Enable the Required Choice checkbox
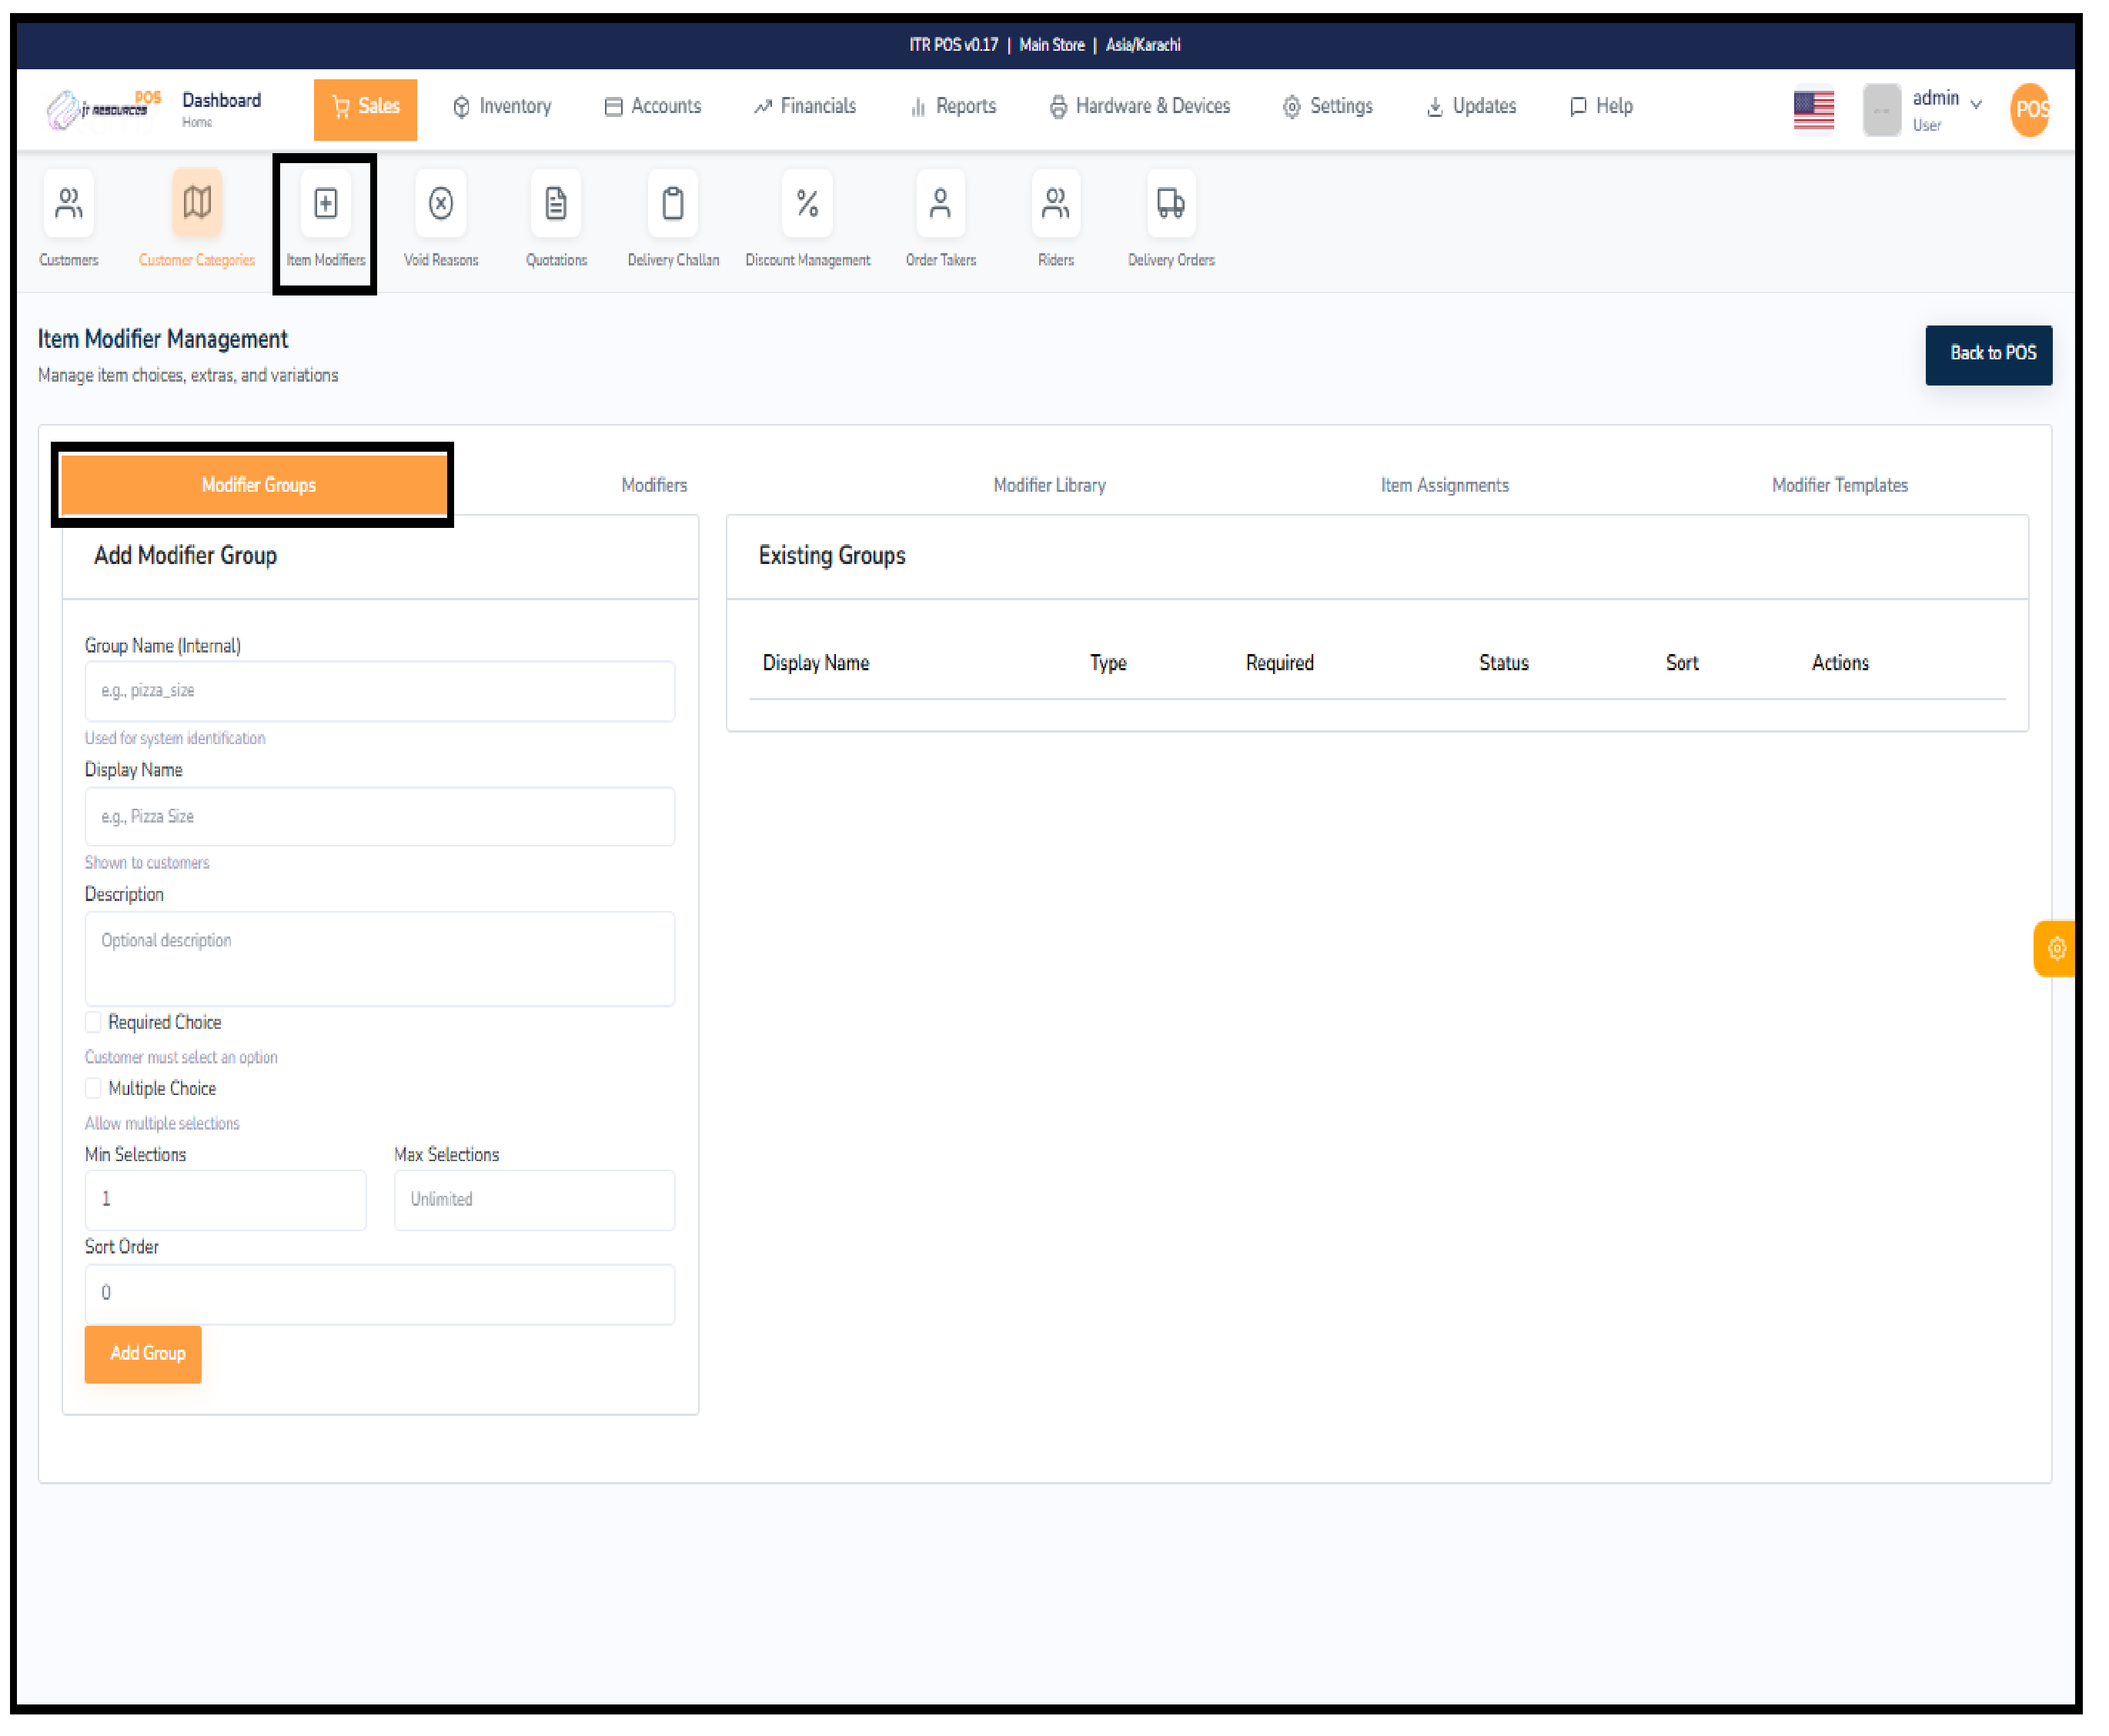This screenshot has width=2109, height=1736. [x=93, y=1022]
